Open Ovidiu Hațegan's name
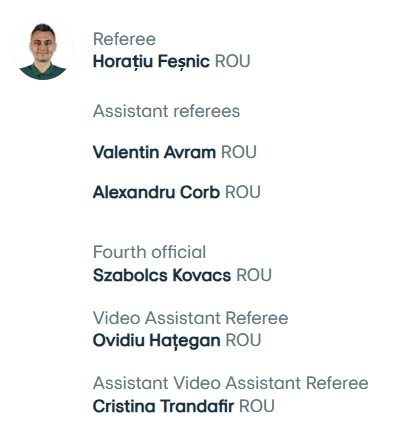The width and height of the screenshot is (414, 444). 157,341
